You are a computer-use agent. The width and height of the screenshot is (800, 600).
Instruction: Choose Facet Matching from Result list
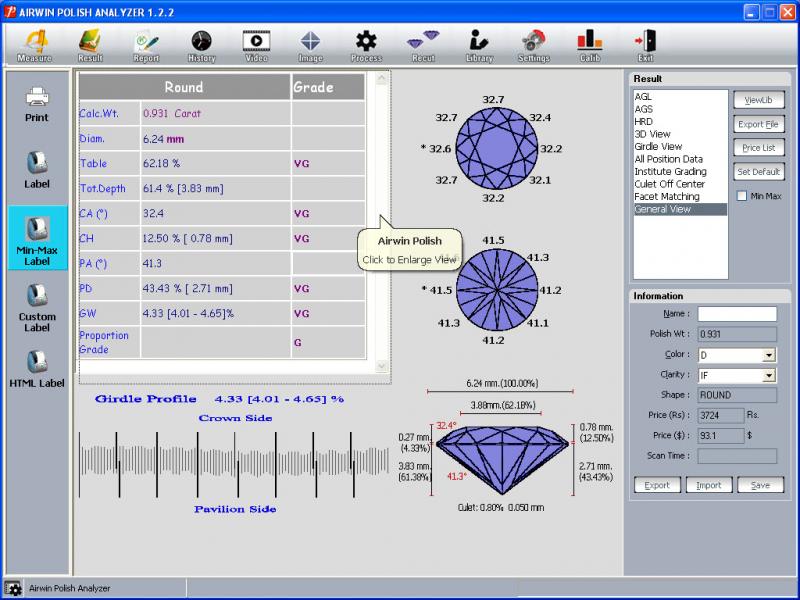click(667, 197)
